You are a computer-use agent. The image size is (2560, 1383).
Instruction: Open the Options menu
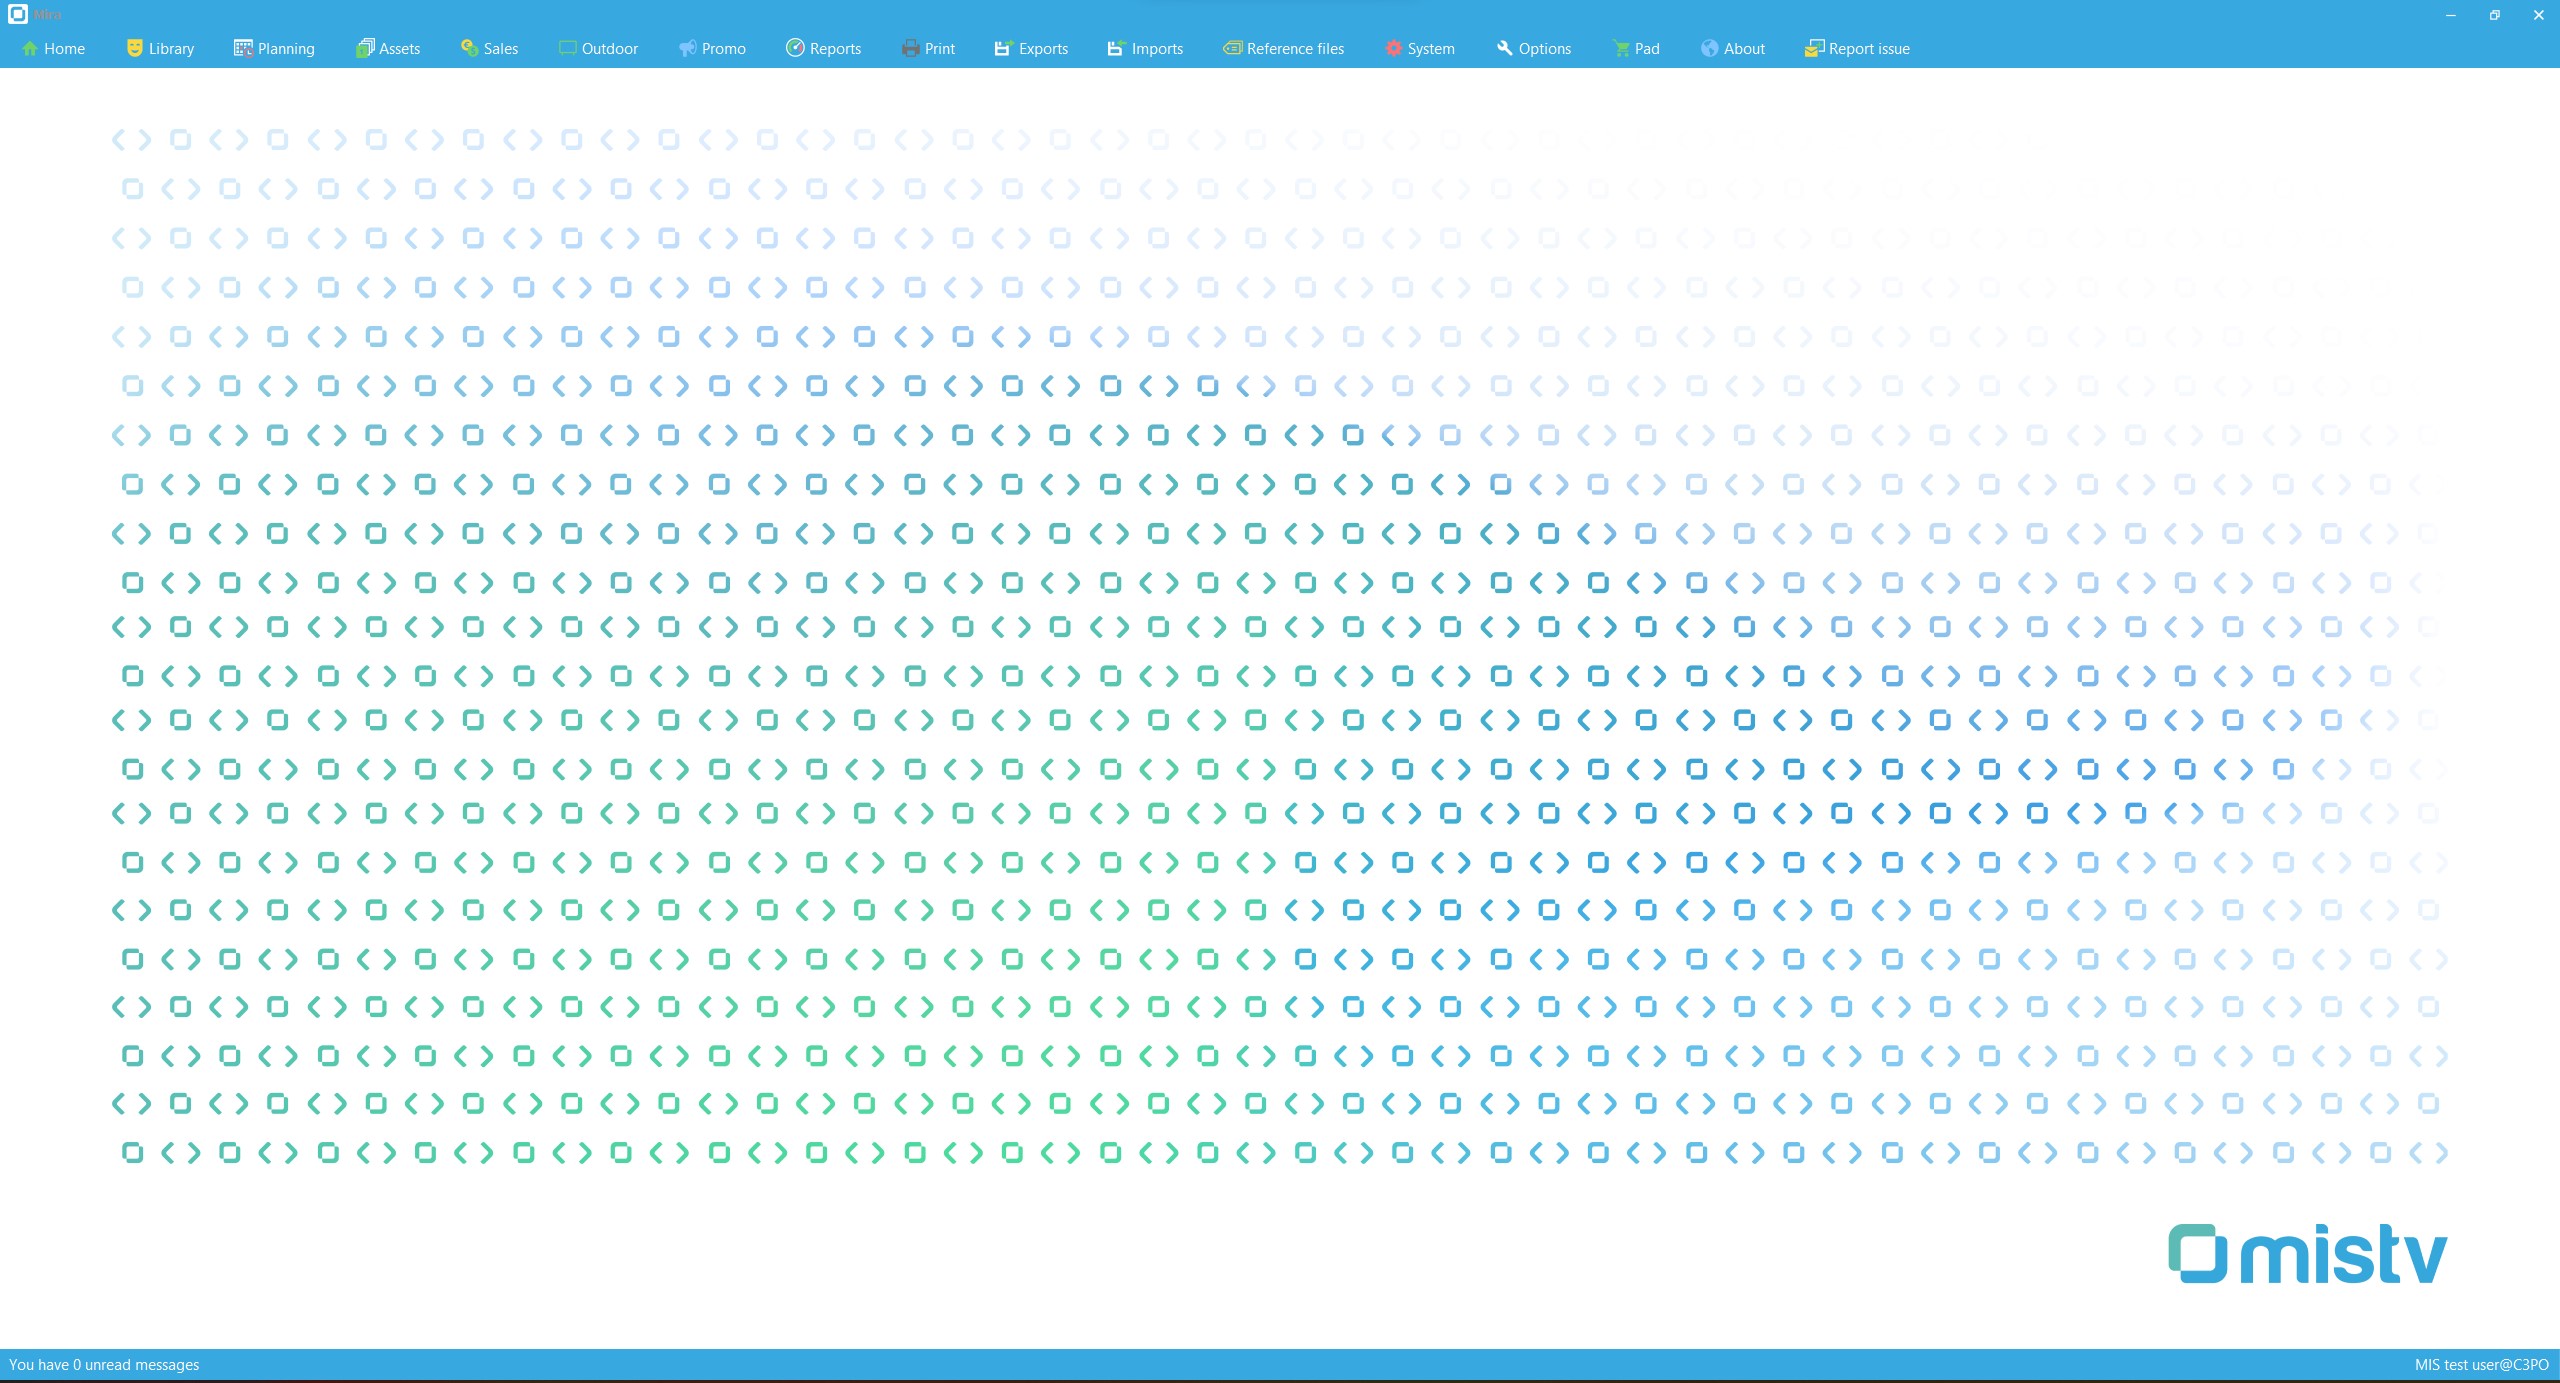pyautogui.click(x=1533, y=48)
